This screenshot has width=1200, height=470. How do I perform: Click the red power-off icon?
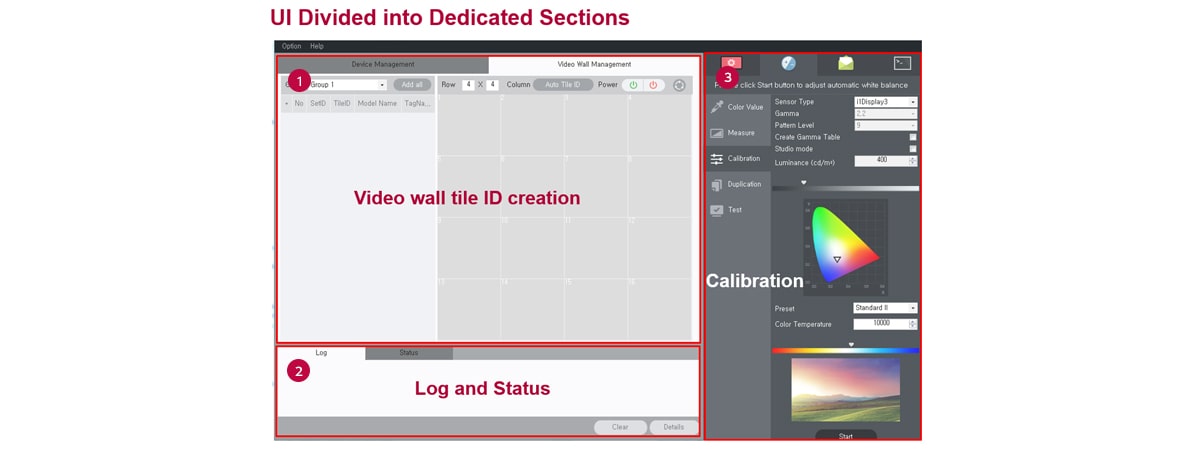coord(653,85)
